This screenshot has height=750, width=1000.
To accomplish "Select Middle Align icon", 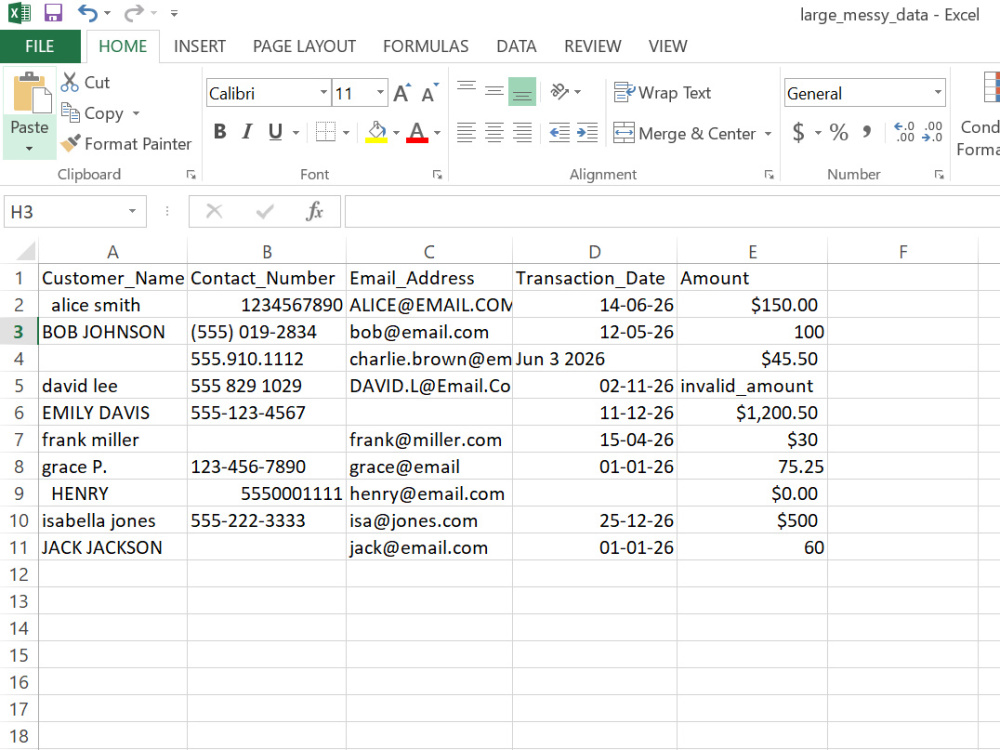I will pyautogui.click(x=494, y=92).
